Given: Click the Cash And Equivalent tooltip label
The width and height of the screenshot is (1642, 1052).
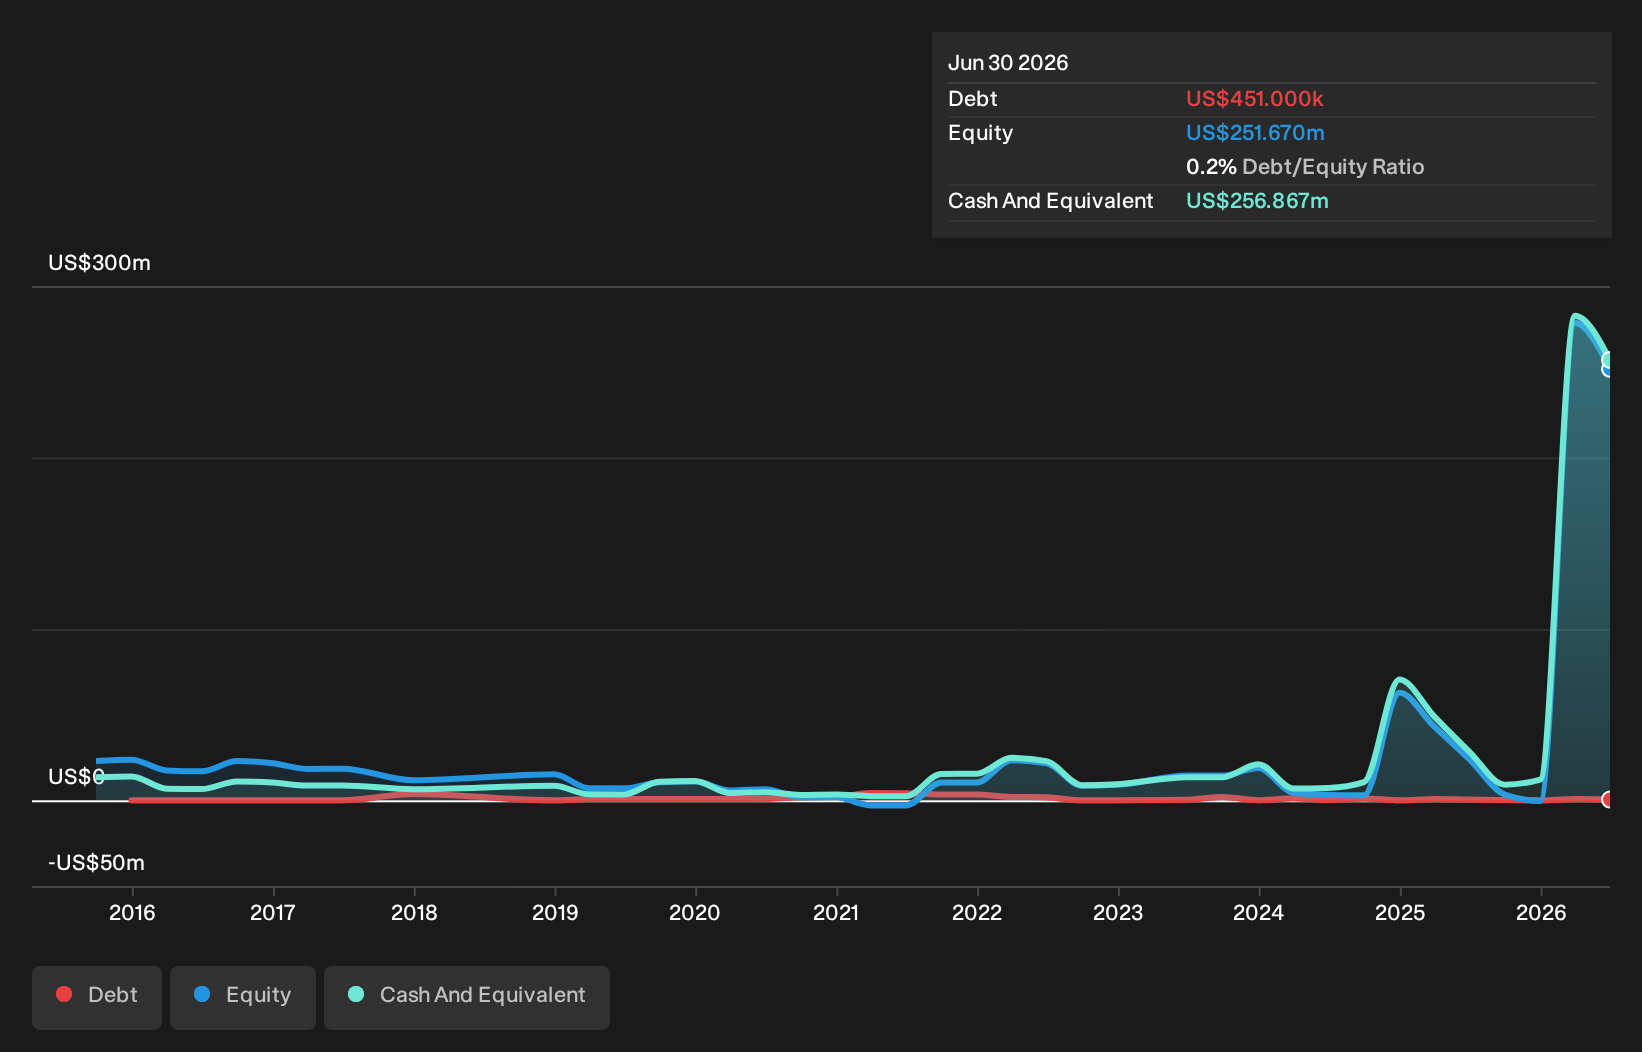Looking at the screenshot, I should (1050, 201).
